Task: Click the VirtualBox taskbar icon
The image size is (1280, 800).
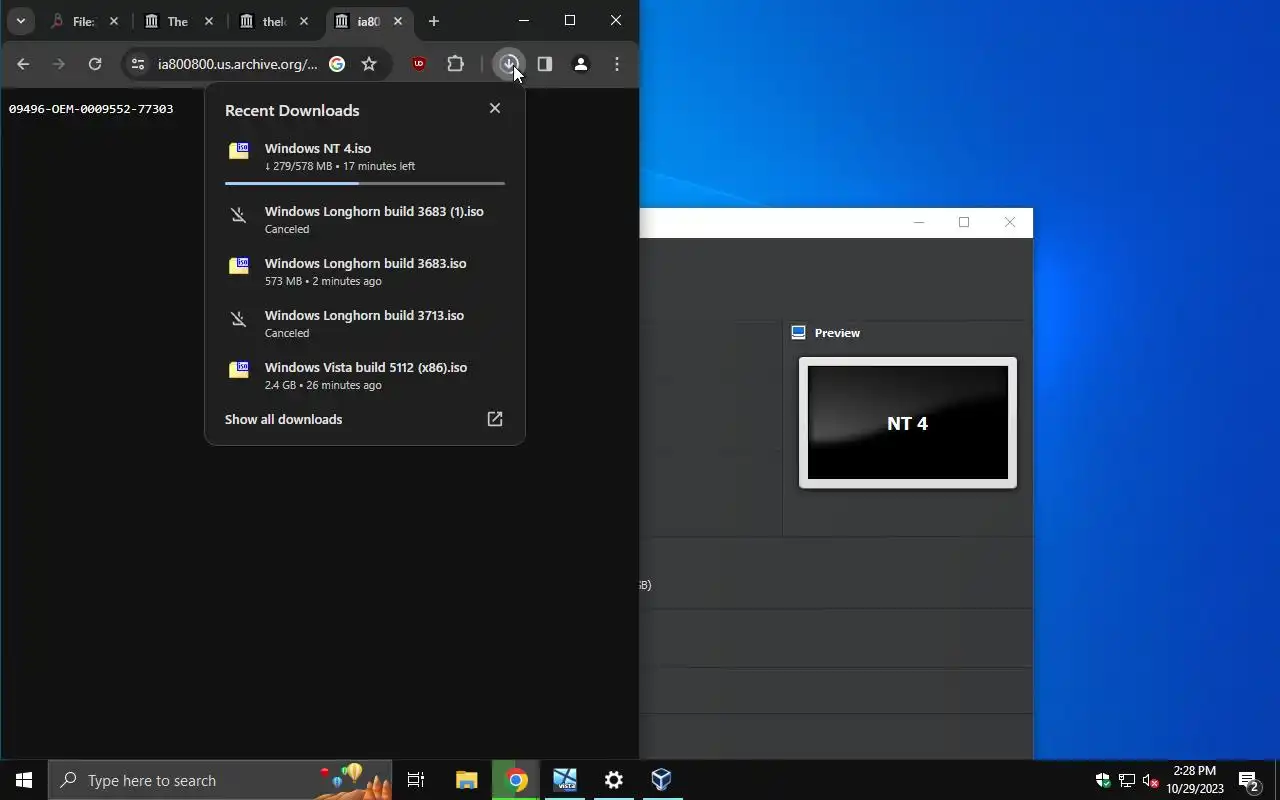Action: [662, 780]
